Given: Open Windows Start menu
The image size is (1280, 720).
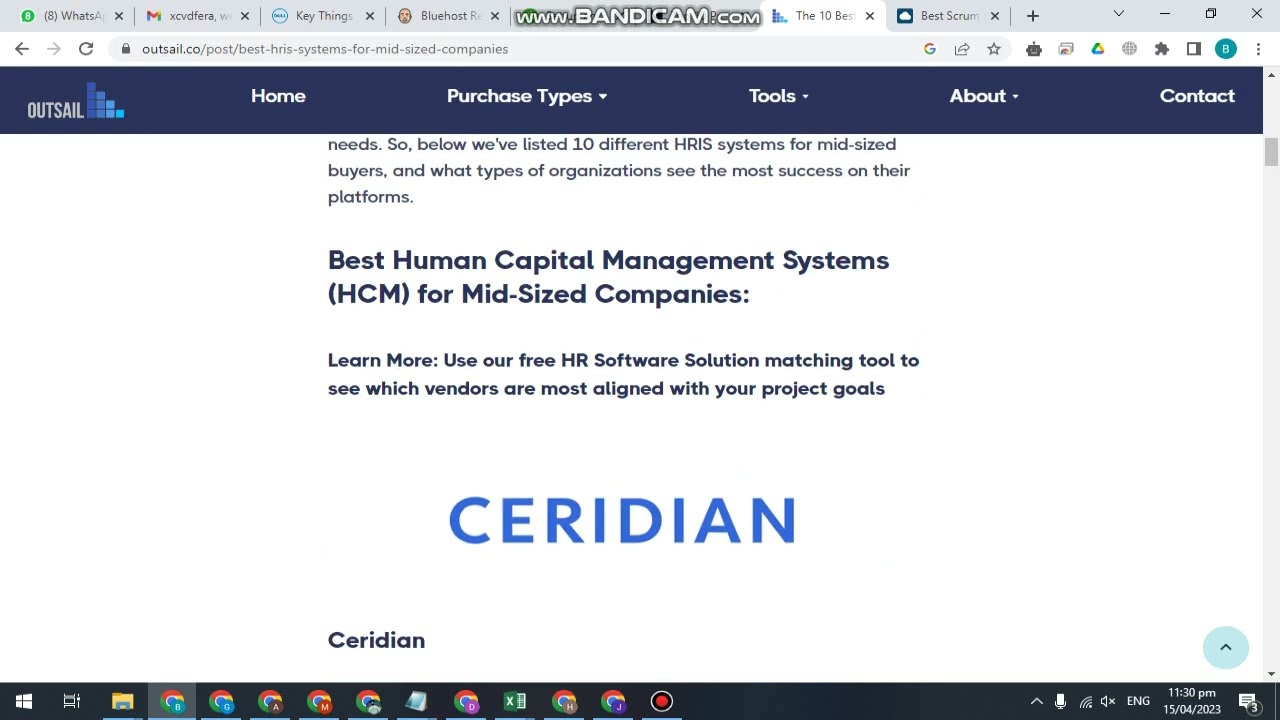Looking at the screenshot, I should pos(24,701).
